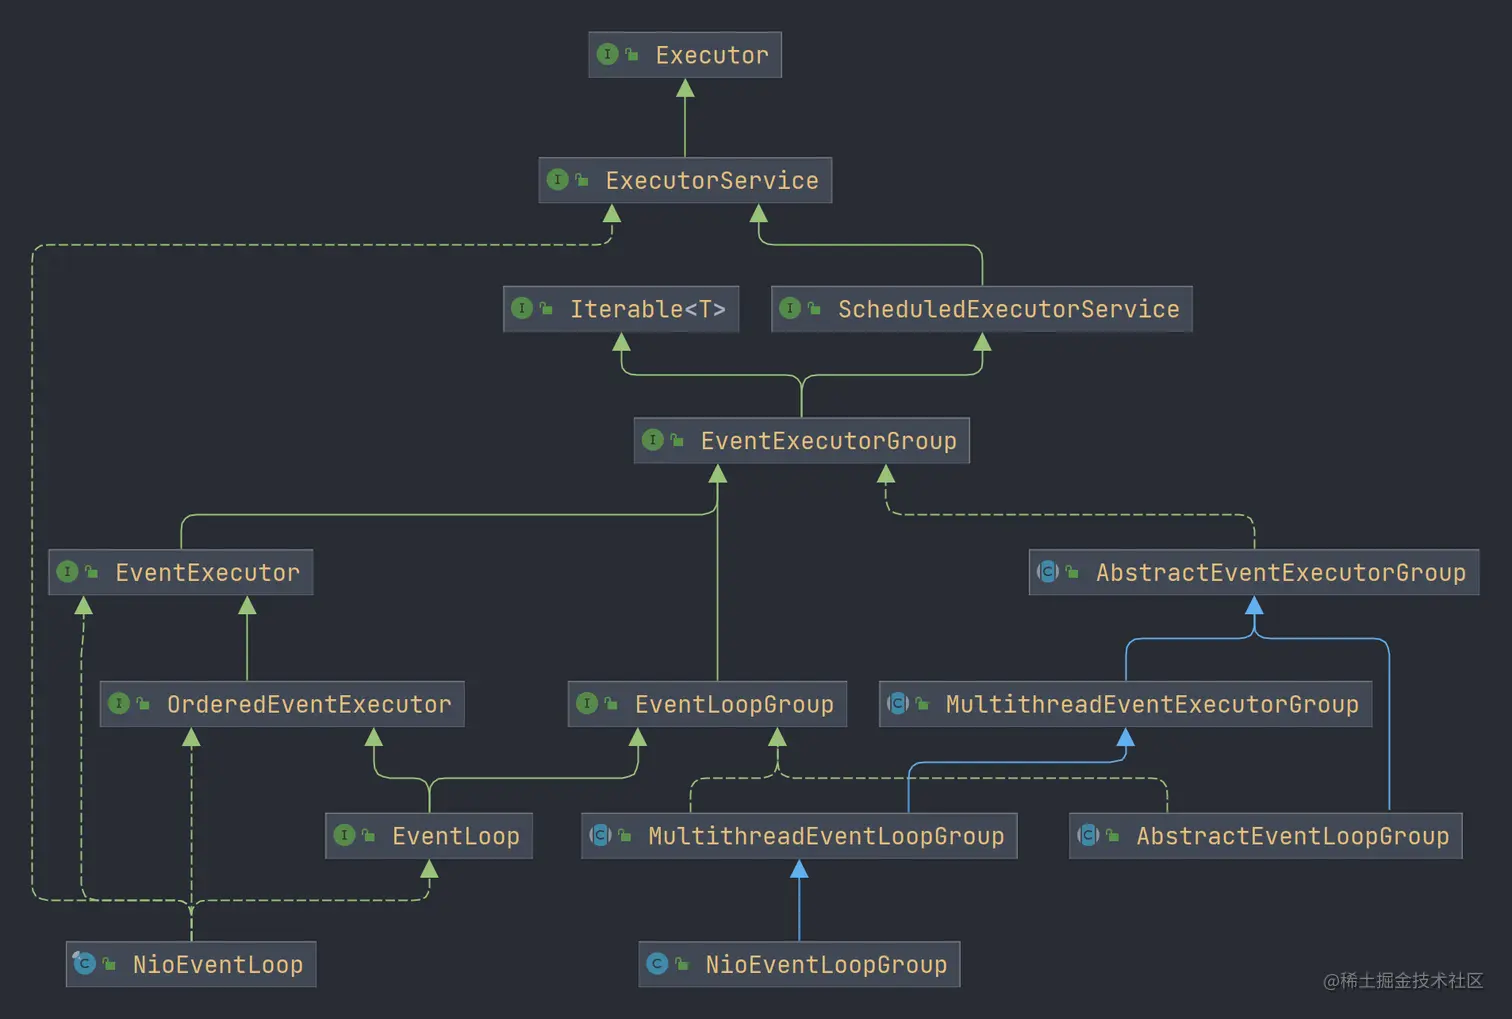This screenshot has width=1512, height=1019.
Task: Click the class icon on MultithreadEventLoopGroup
Action: pos(600,835)
